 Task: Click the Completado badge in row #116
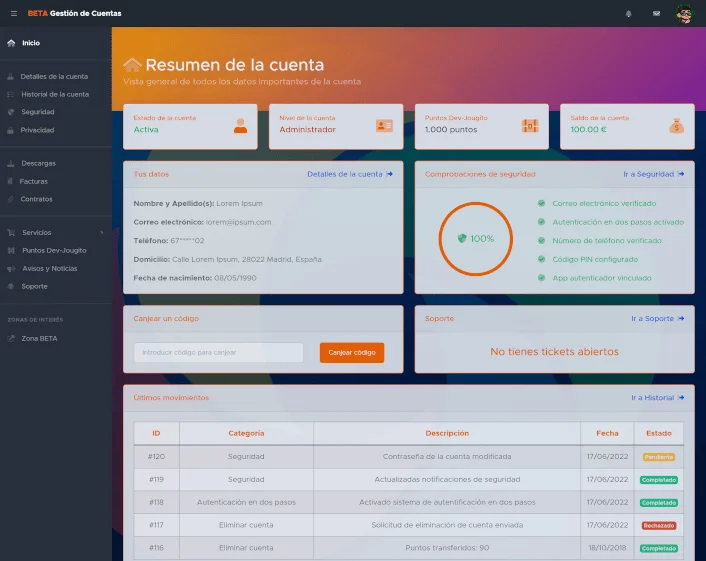(659, 548)
